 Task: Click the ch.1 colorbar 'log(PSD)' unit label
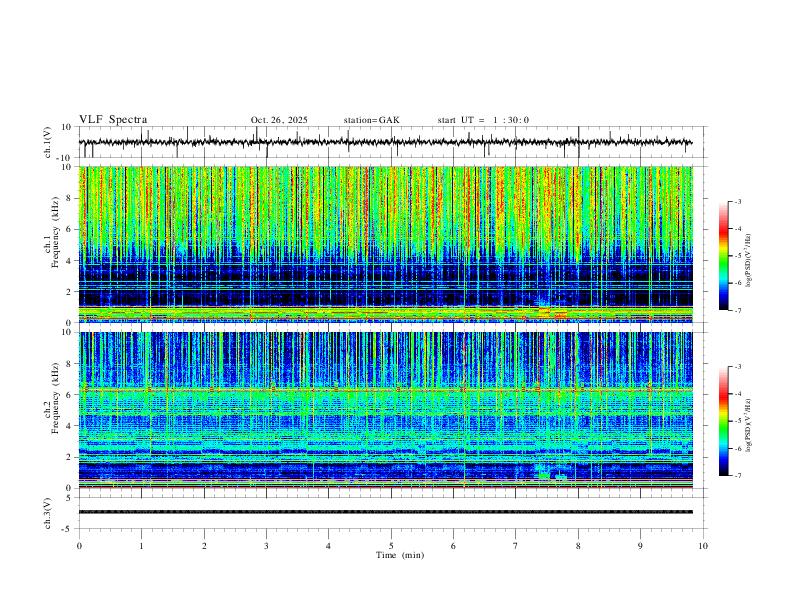click(x=749, y=261)
